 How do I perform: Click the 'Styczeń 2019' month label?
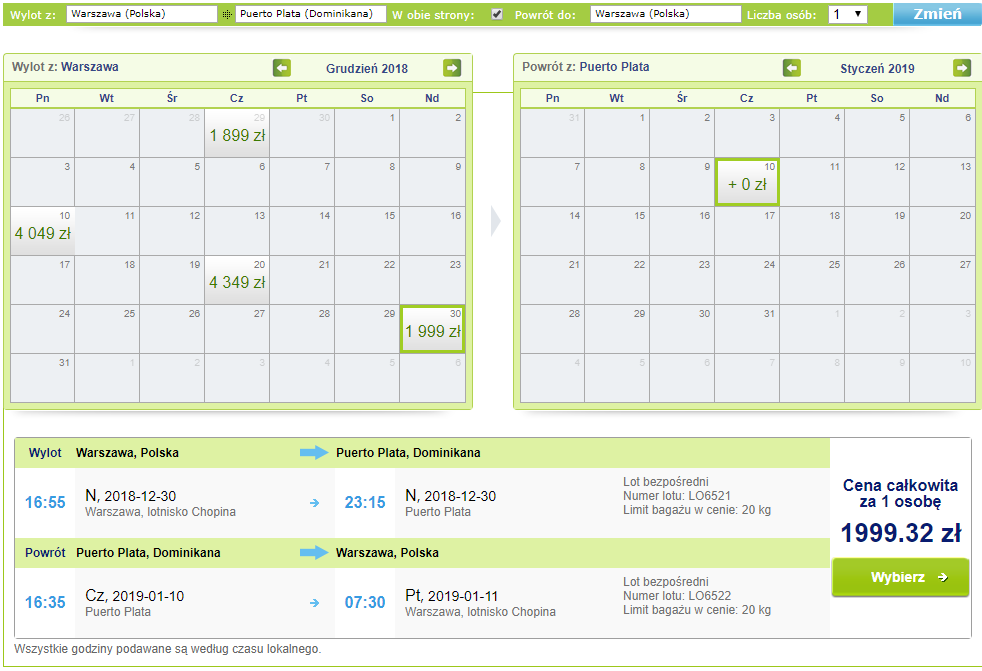[877, 68]
